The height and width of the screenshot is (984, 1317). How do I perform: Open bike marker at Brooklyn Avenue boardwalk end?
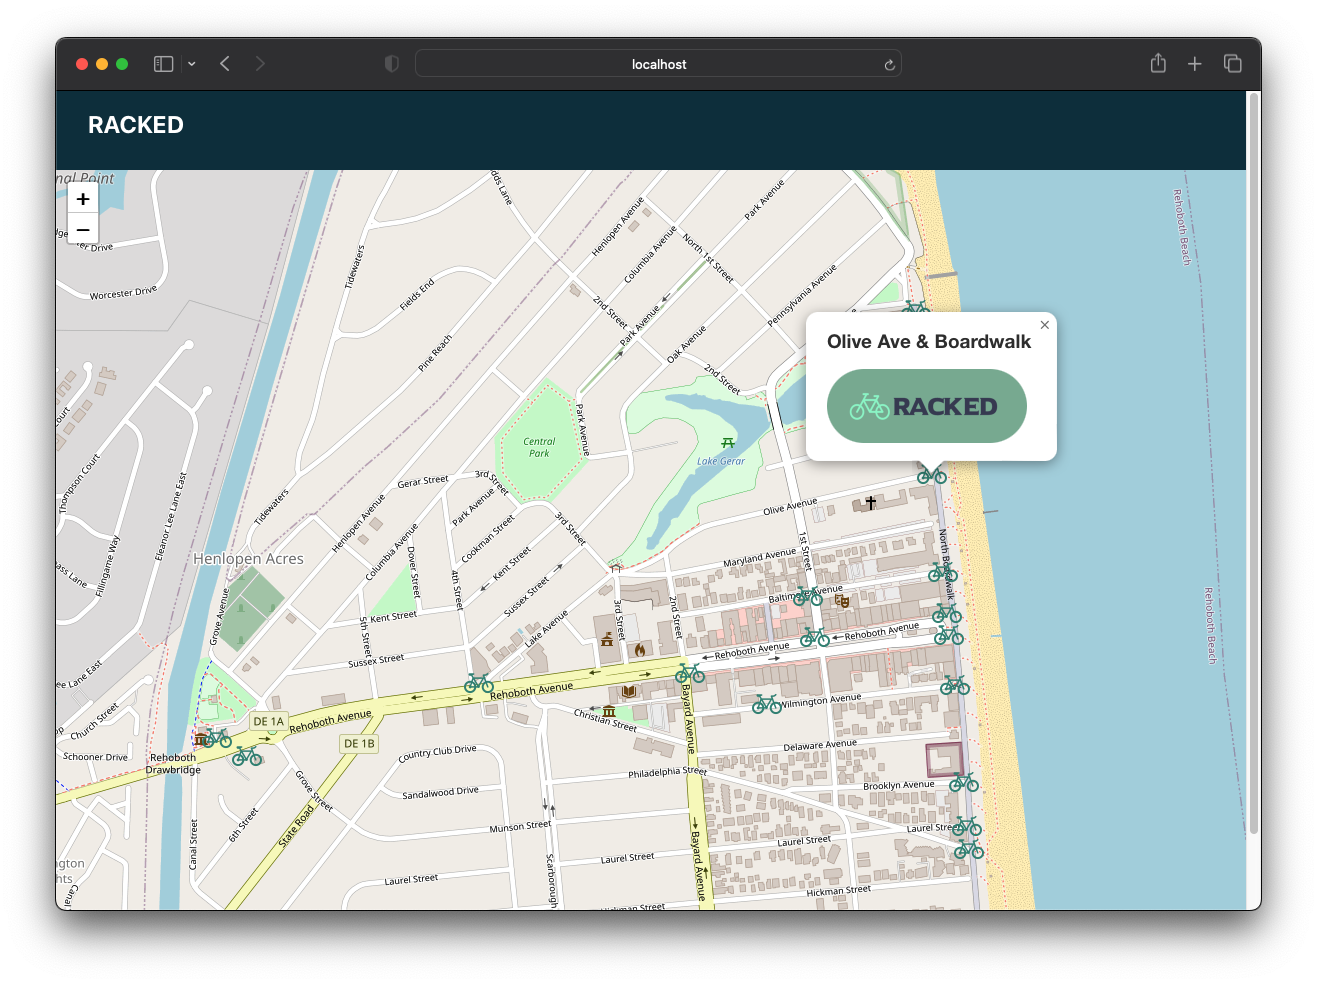tap(964, 782)
